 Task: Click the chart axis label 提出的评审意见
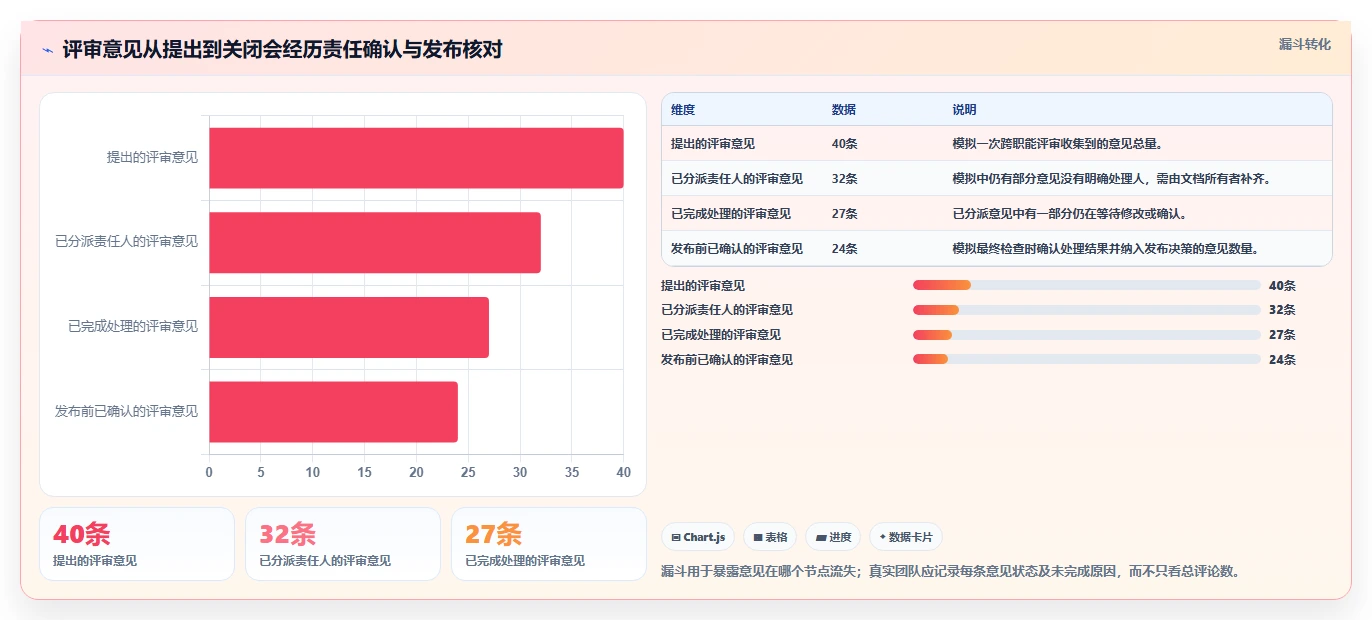pyautogui.click(x=152, y=158)
